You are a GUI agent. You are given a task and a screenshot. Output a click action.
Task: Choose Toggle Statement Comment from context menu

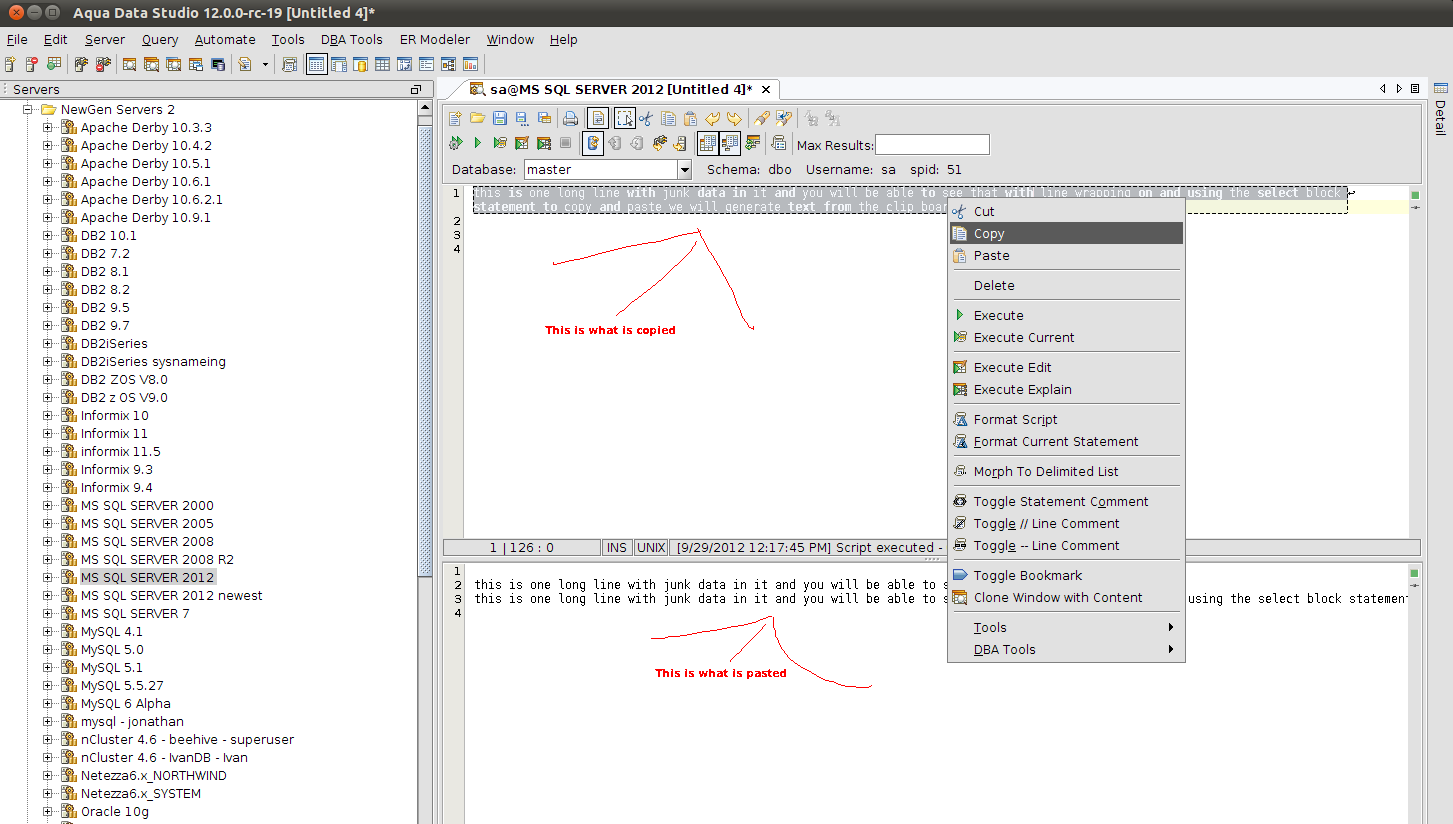[1066, 501]
